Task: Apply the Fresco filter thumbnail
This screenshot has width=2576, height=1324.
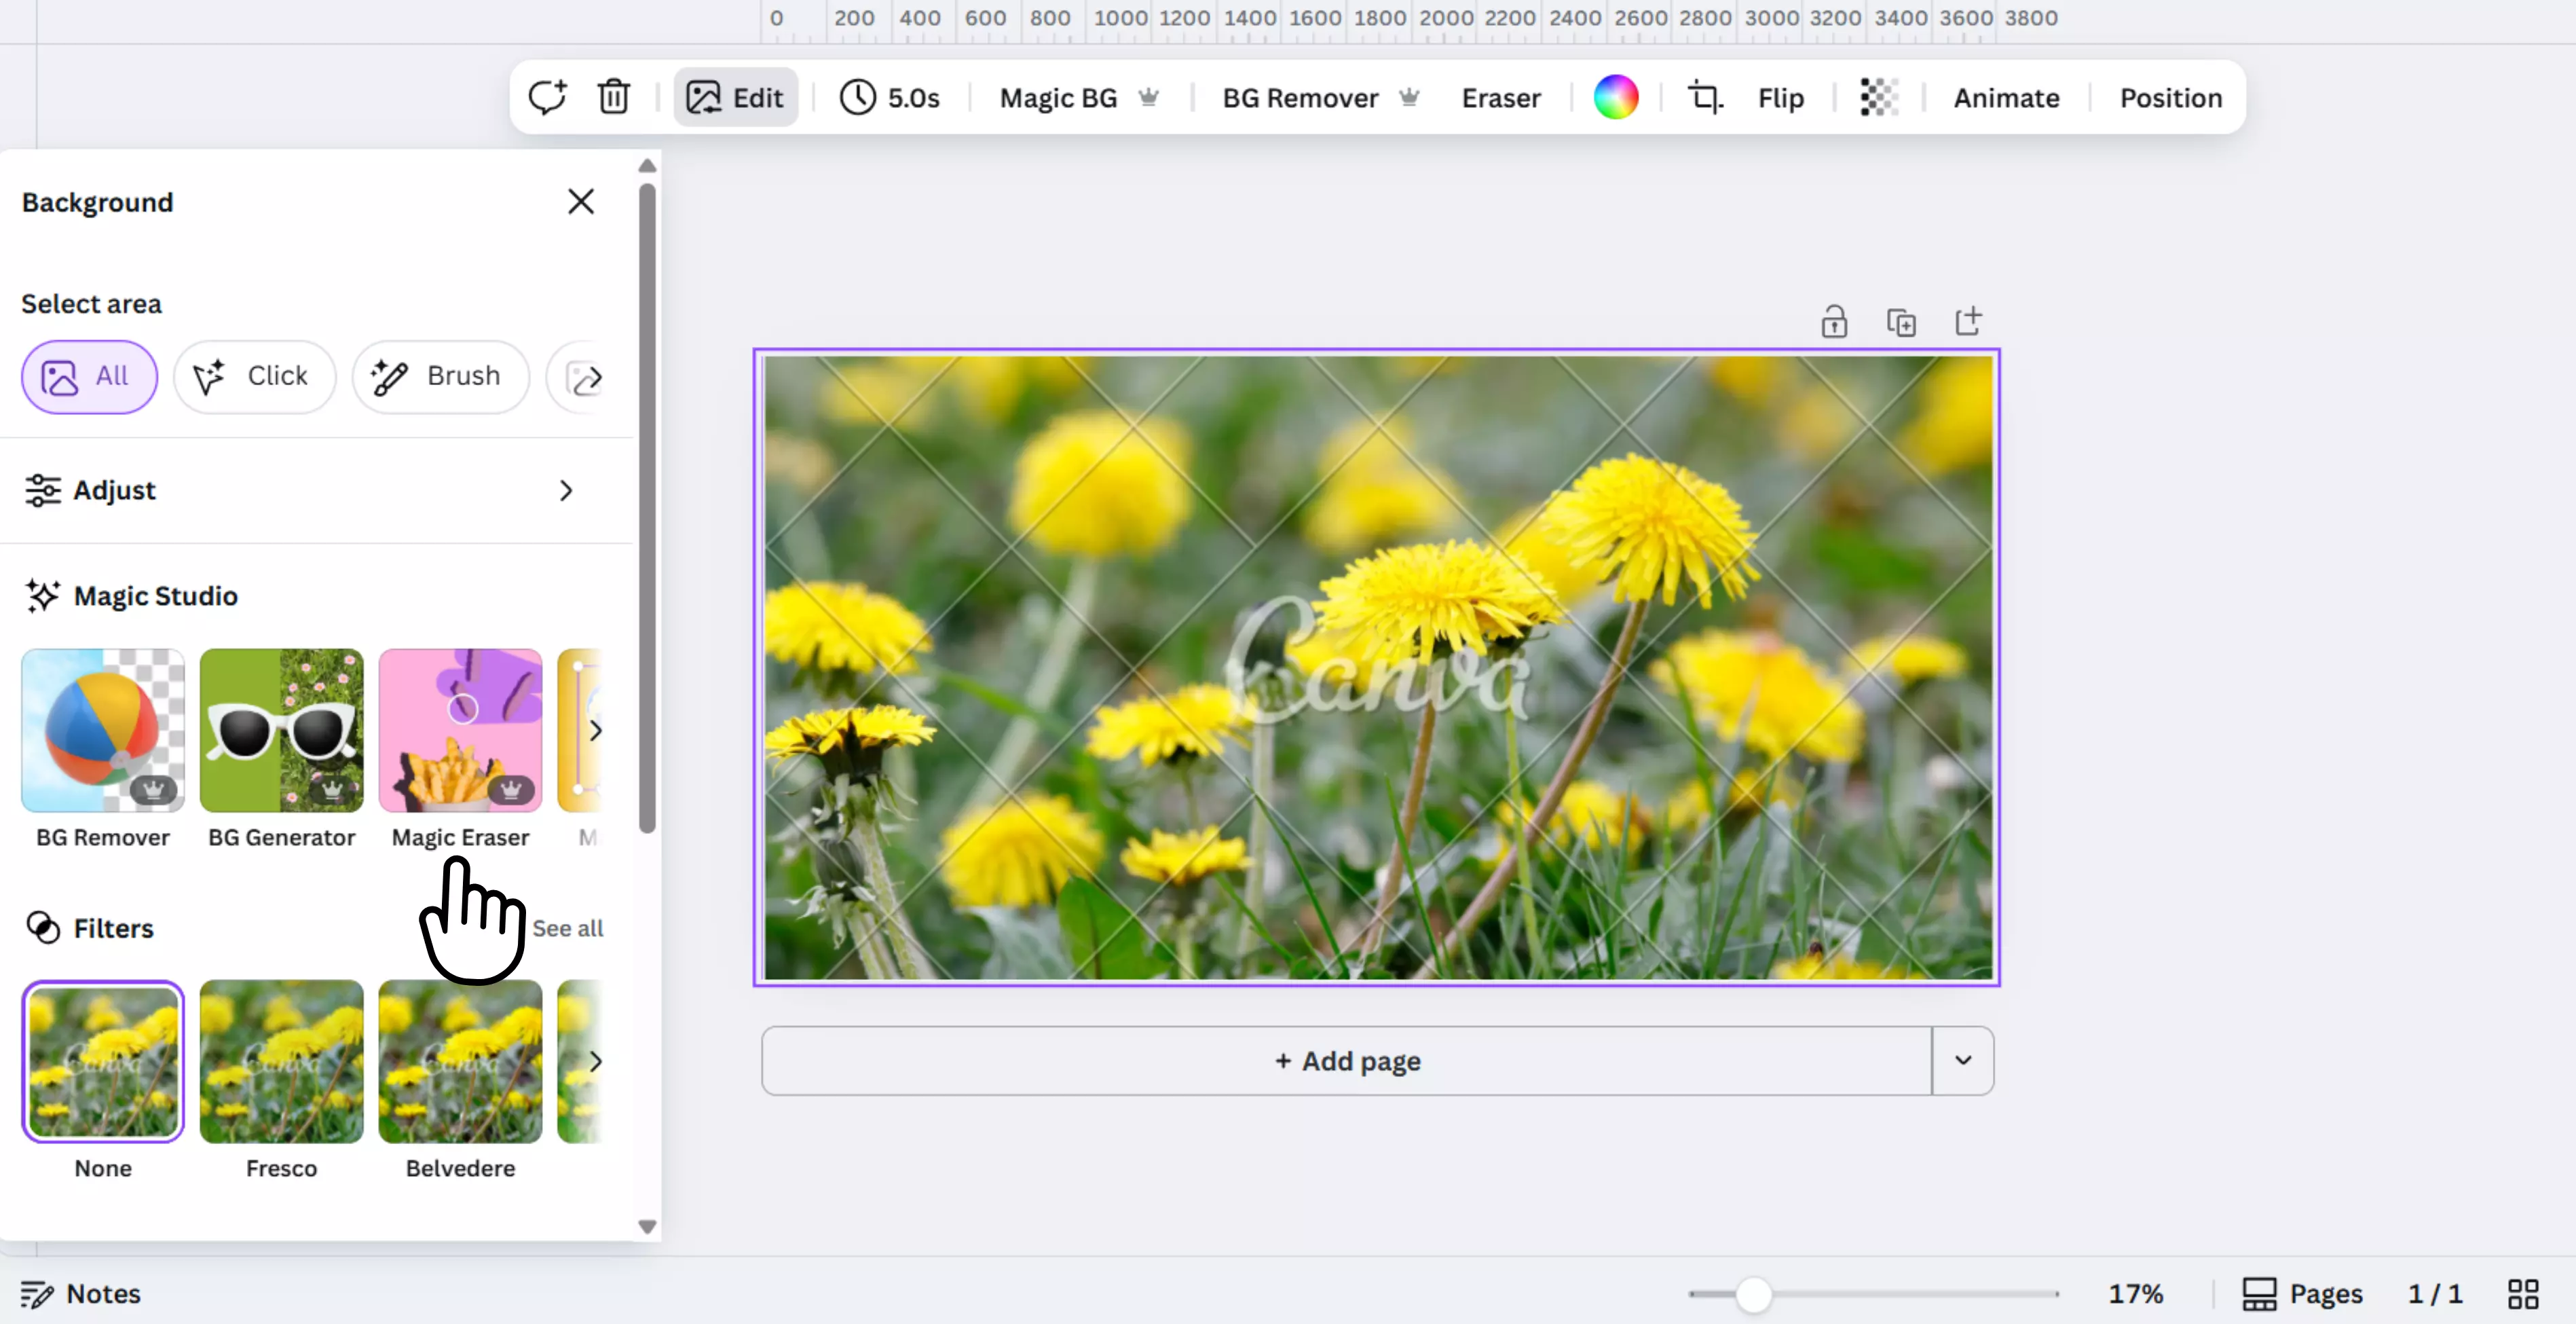Action: [x=281, y=1062]
